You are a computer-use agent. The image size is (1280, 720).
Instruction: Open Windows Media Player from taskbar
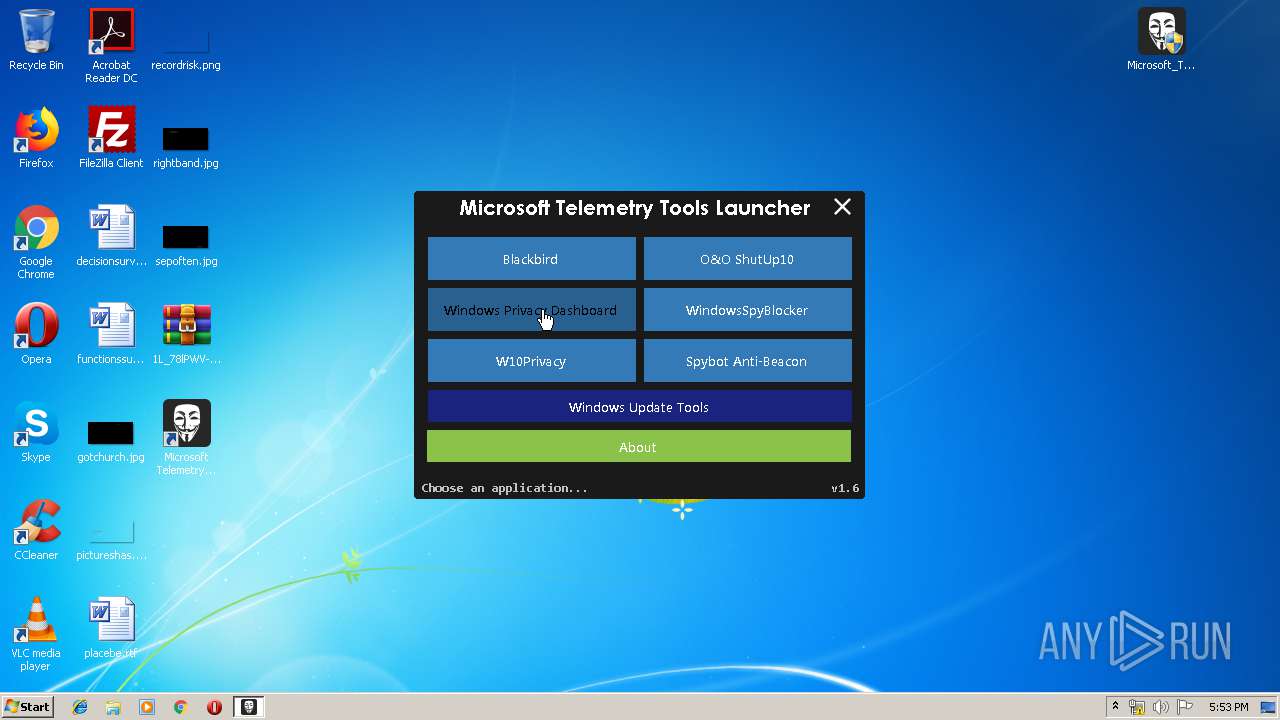coord(147,706)
